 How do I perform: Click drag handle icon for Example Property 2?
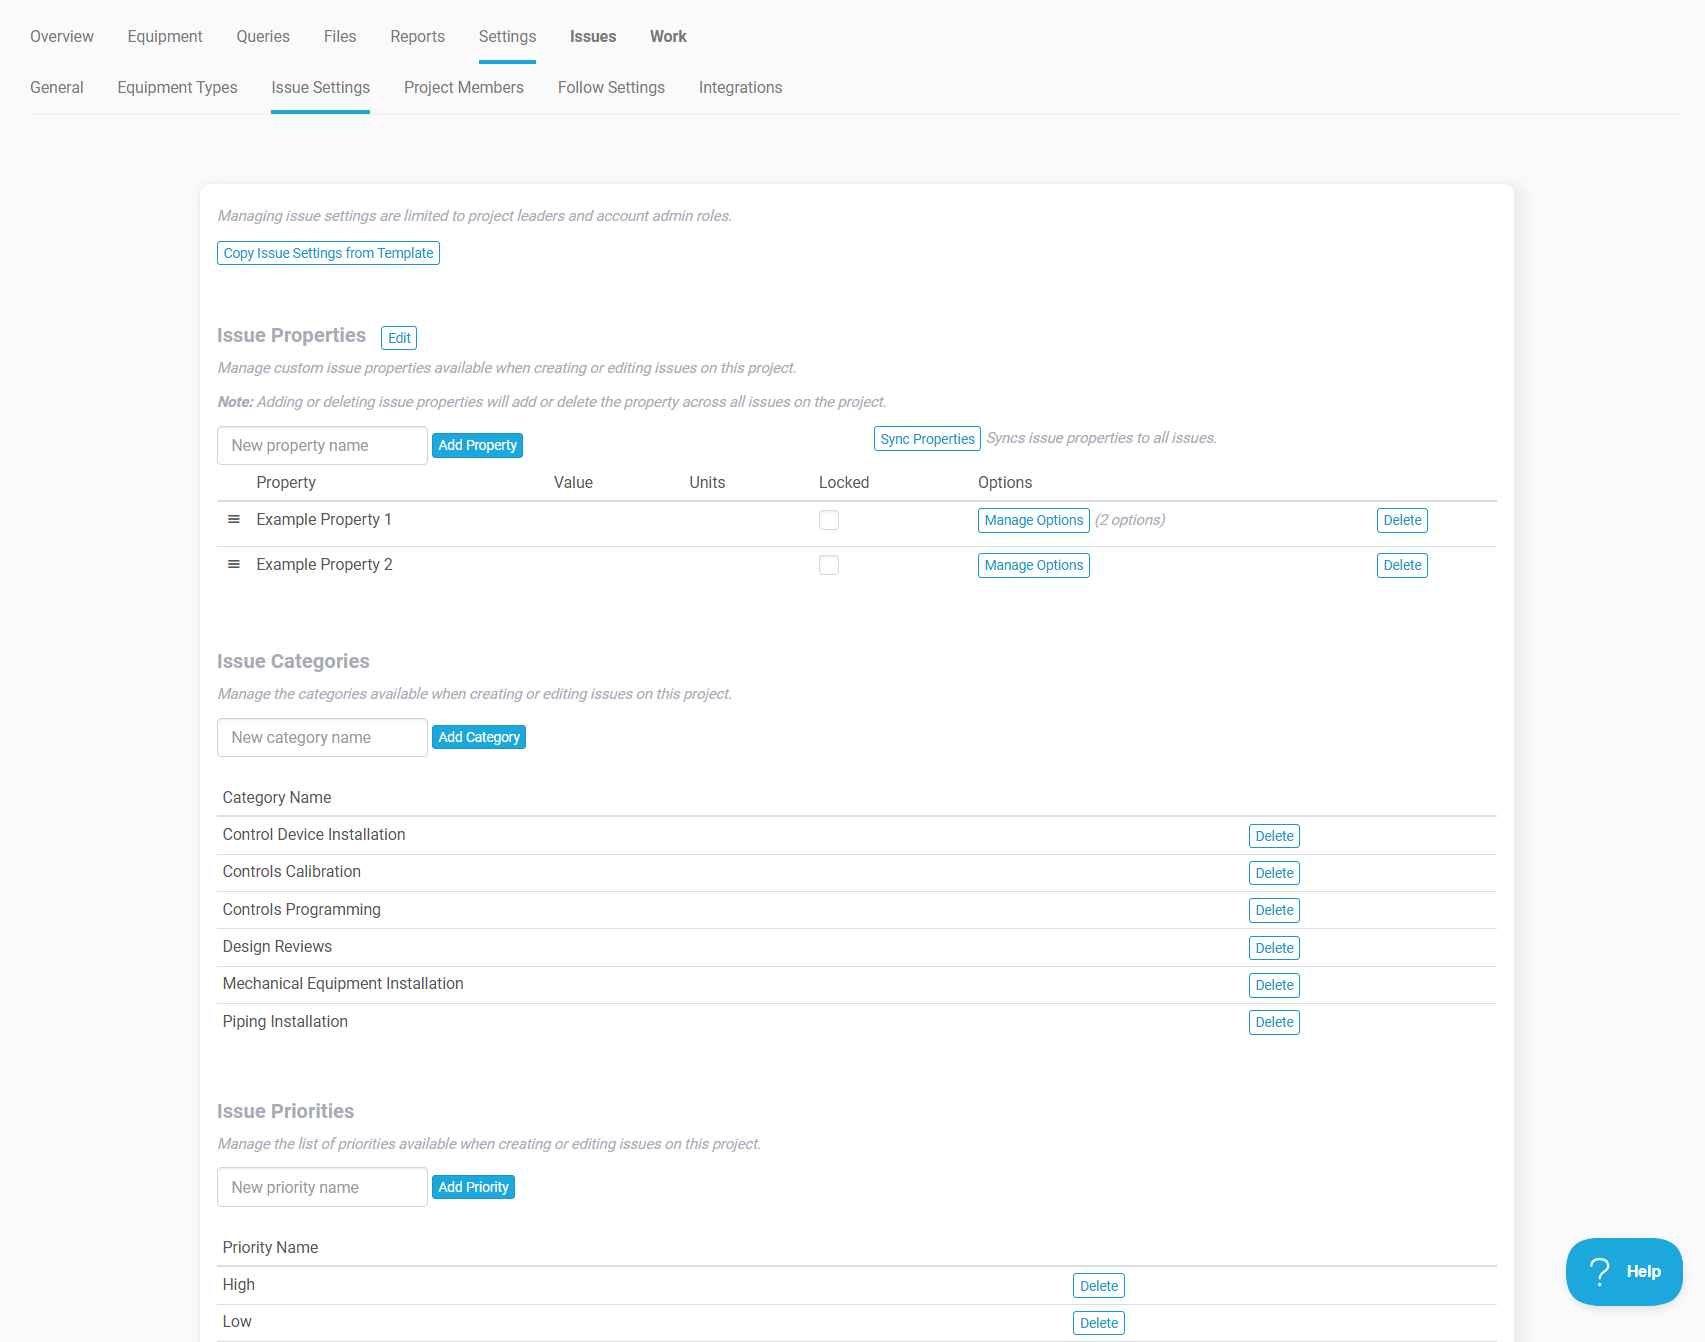point(234,565)
